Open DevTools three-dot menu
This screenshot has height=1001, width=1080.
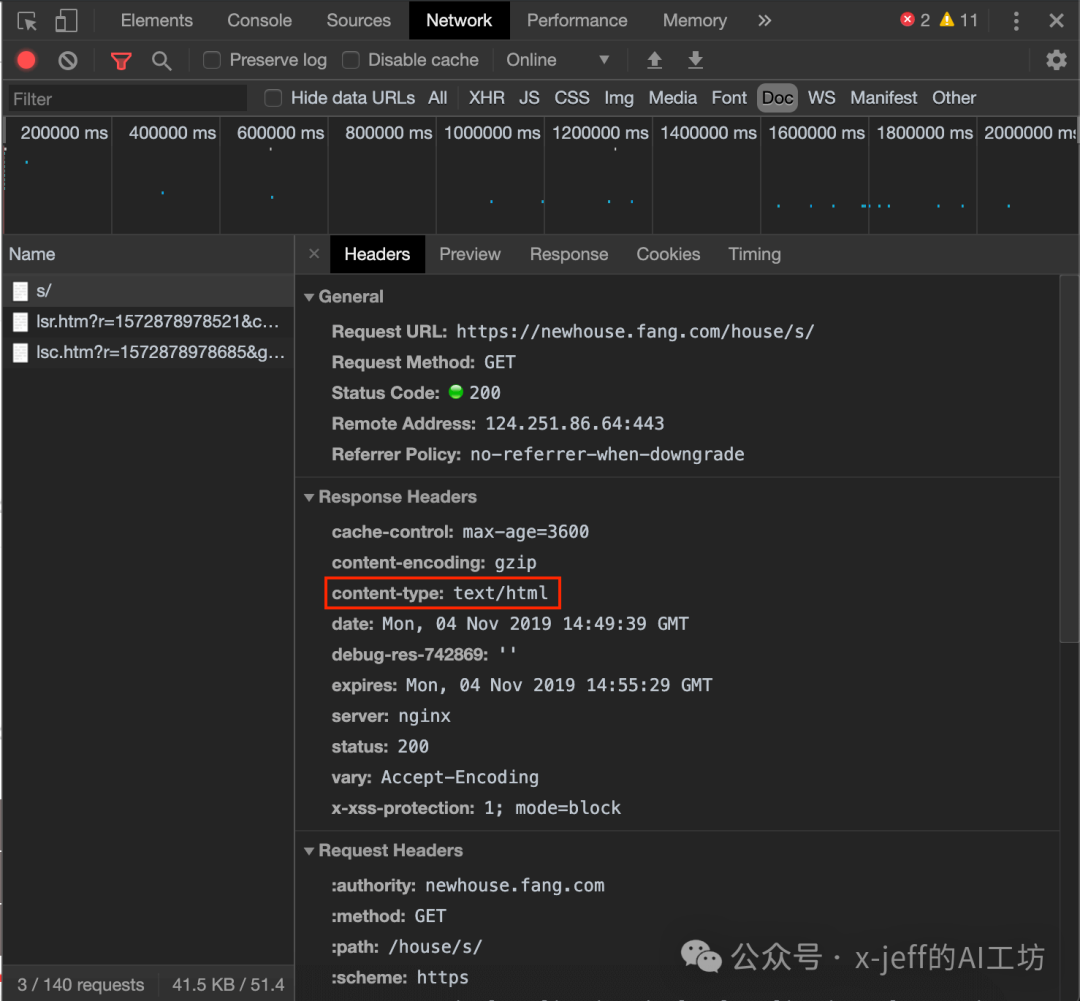[1016, 21]
